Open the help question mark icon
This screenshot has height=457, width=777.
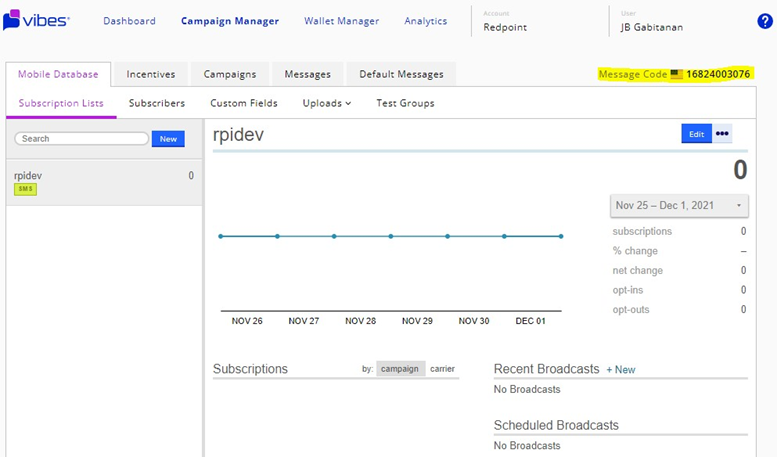click(764, 21)
